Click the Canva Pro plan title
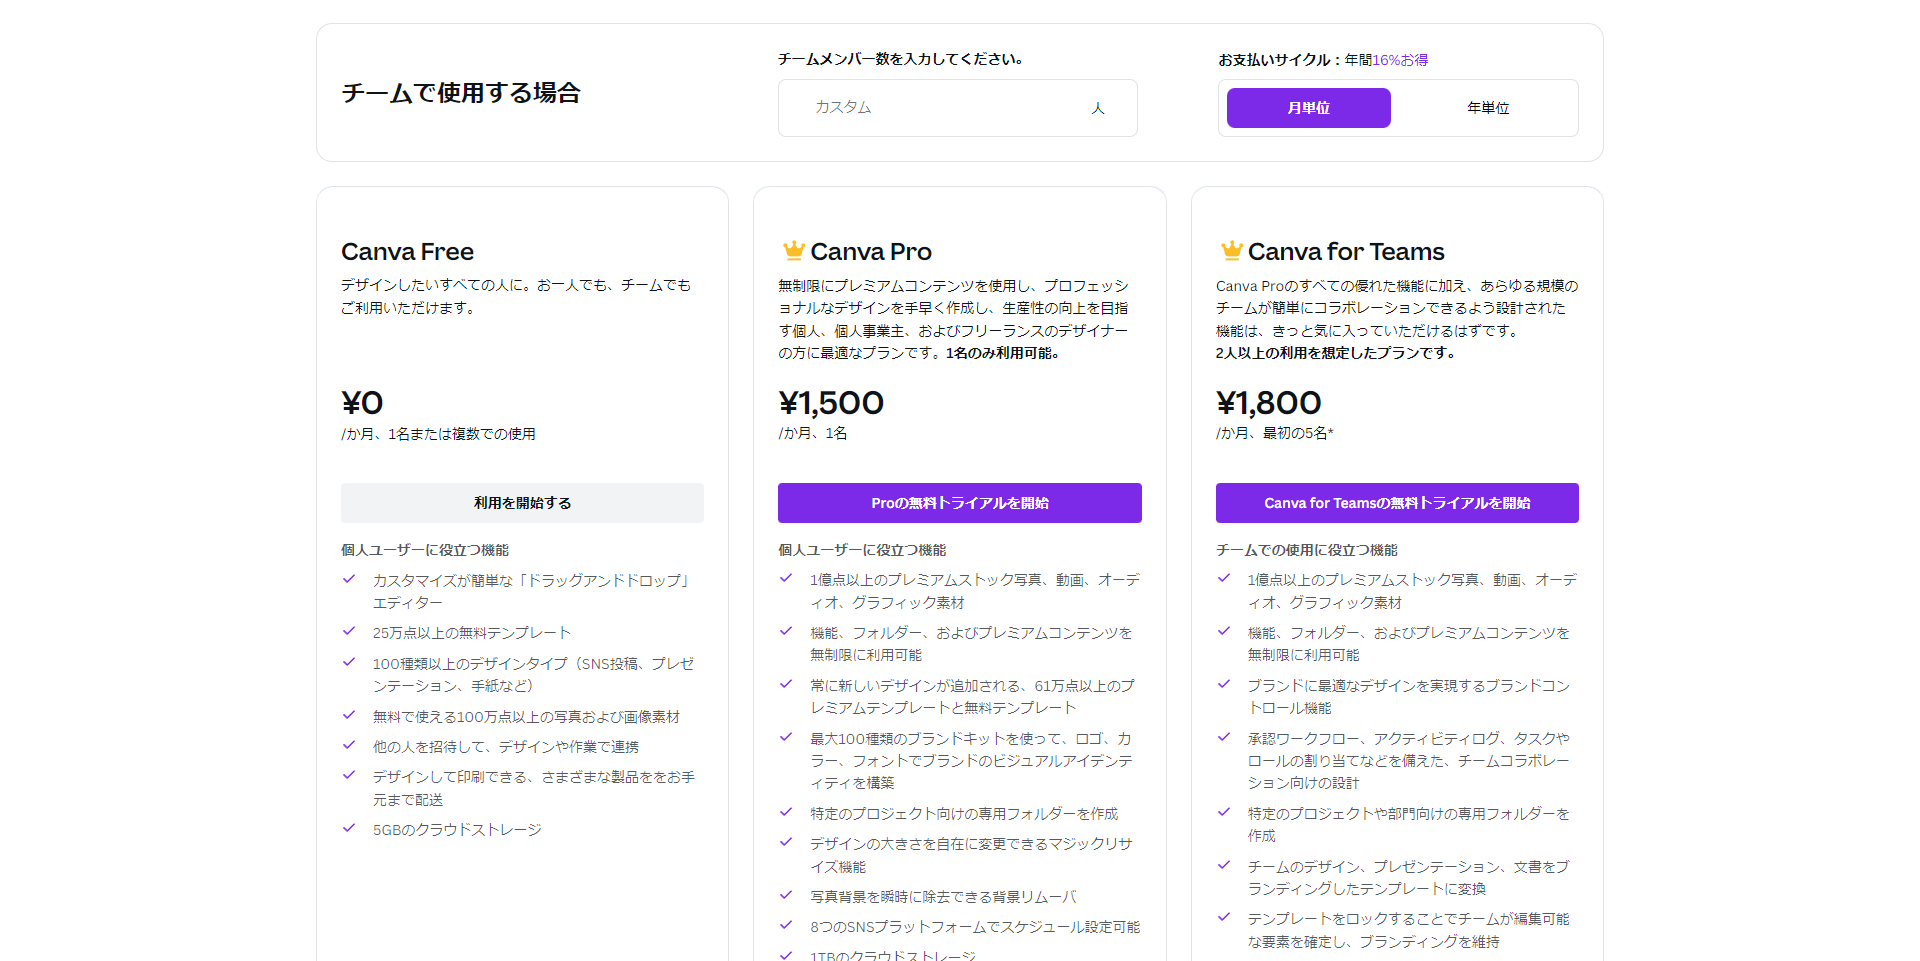The image size is (1920, 961). click(871, 251)
